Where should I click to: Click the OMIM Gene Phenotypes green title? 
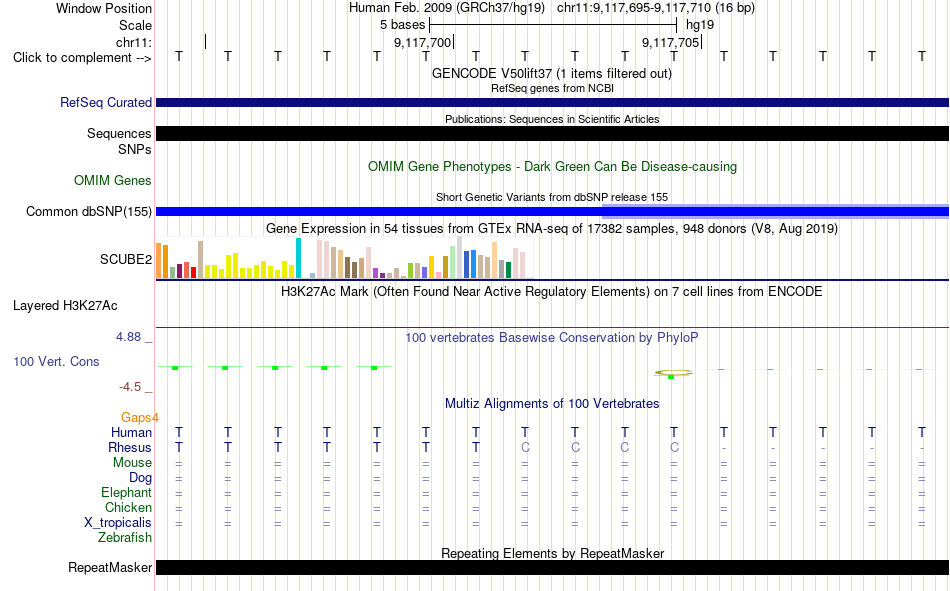tap(552, 167)
